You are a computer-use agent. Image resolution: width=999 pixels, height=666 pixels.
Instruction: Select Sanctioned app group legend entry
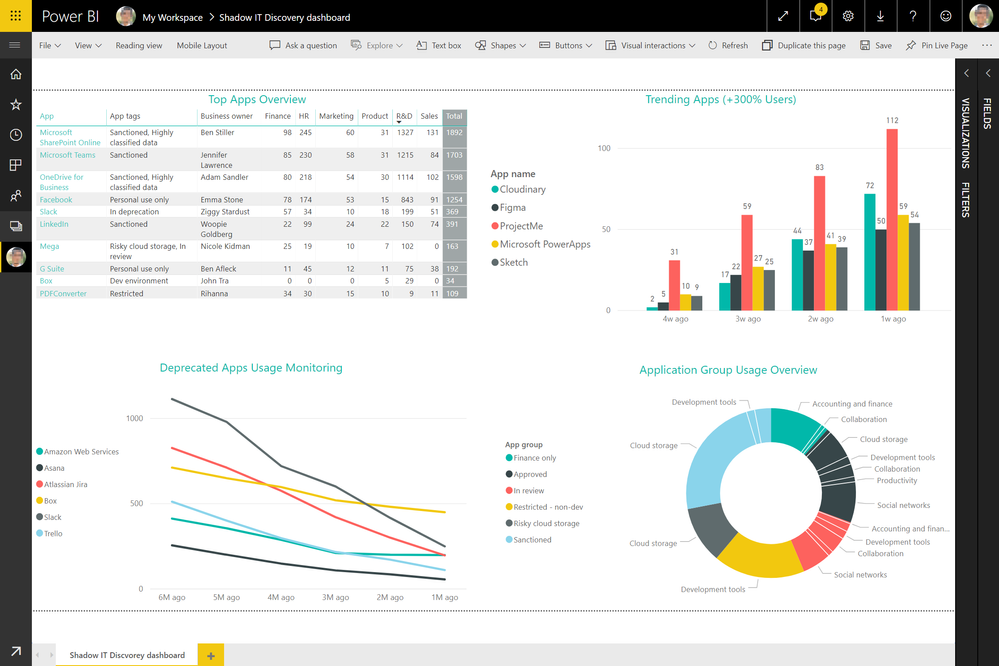click(x=529, y=540)
